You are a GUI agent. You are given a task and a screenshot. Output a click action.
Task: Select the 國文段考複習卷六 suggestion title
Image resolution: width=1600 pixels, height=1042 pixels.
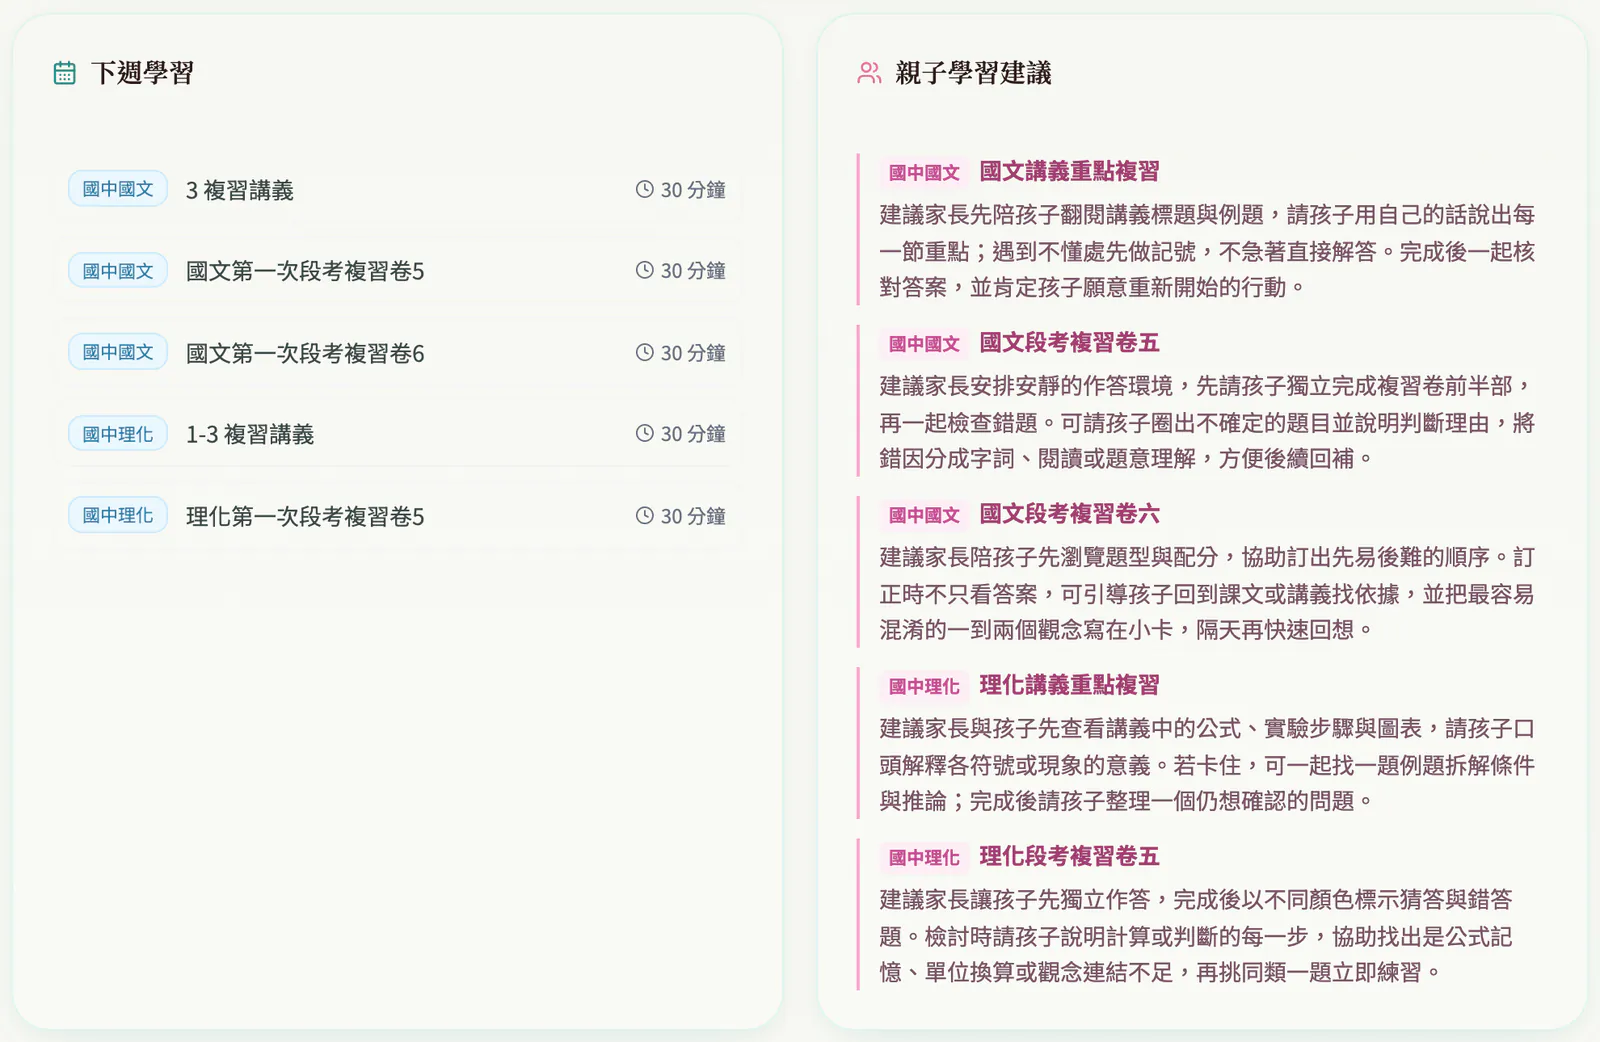(x=1069, y=514)
